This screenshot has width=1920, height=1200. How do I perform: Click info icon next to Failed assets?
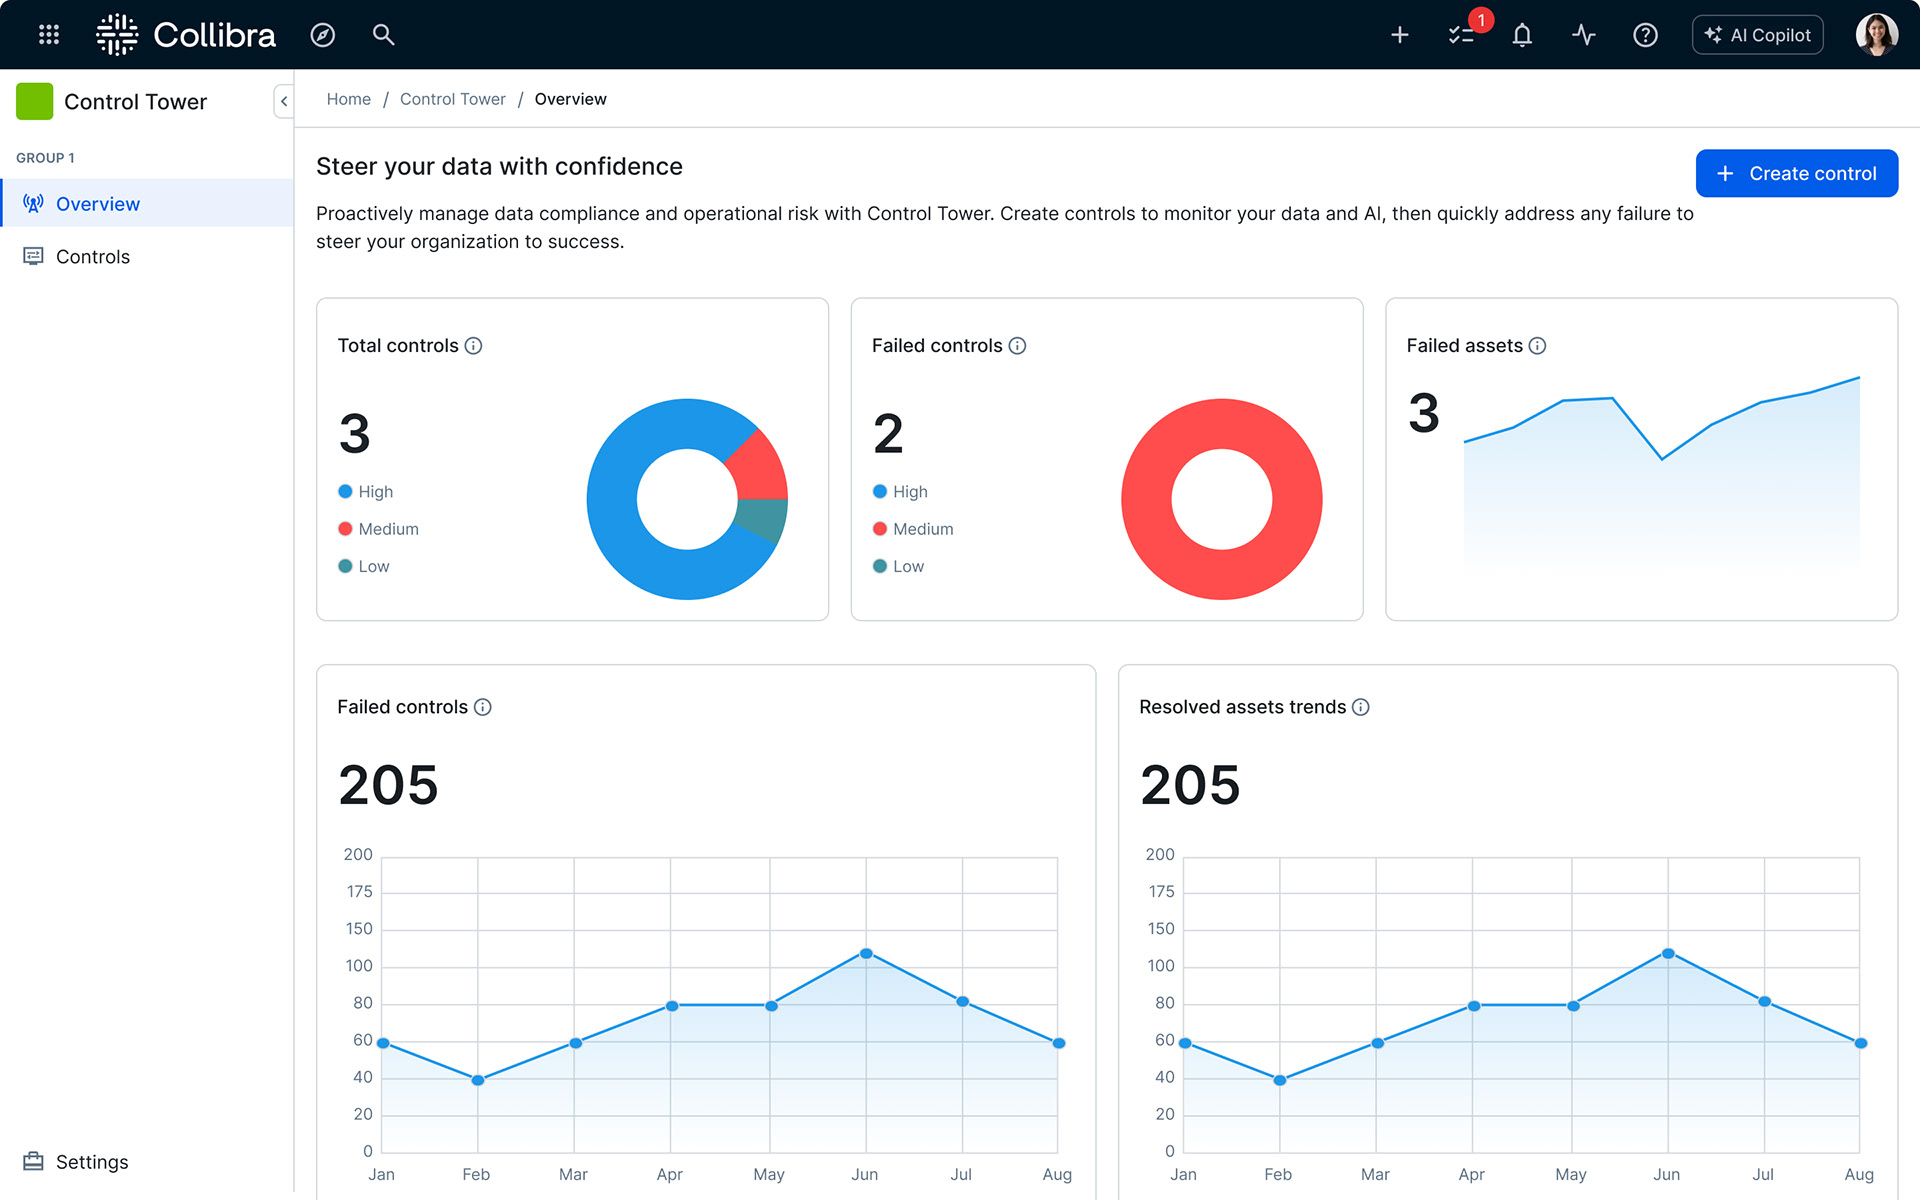point(1538,346)
